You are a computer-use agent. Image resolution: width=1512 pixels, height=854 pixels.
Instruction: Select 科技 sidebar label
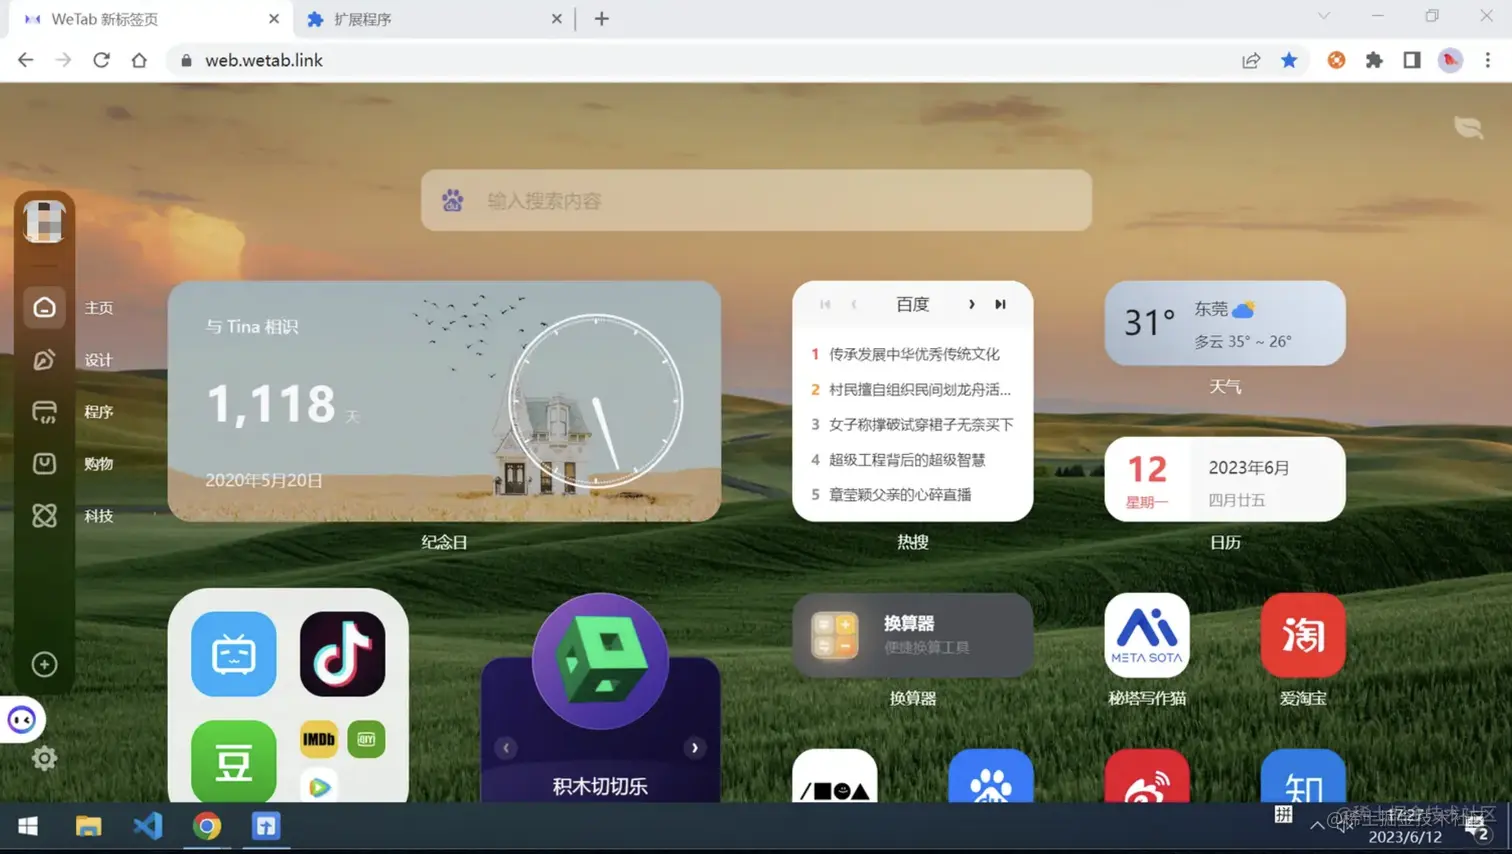(x=99, y=516)
